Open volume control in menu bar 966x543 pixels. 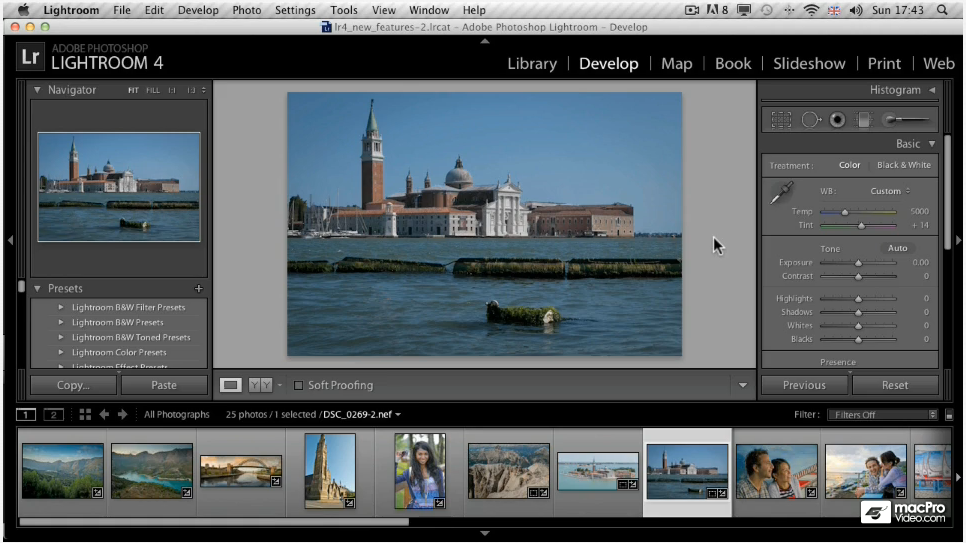pos(856,10)
